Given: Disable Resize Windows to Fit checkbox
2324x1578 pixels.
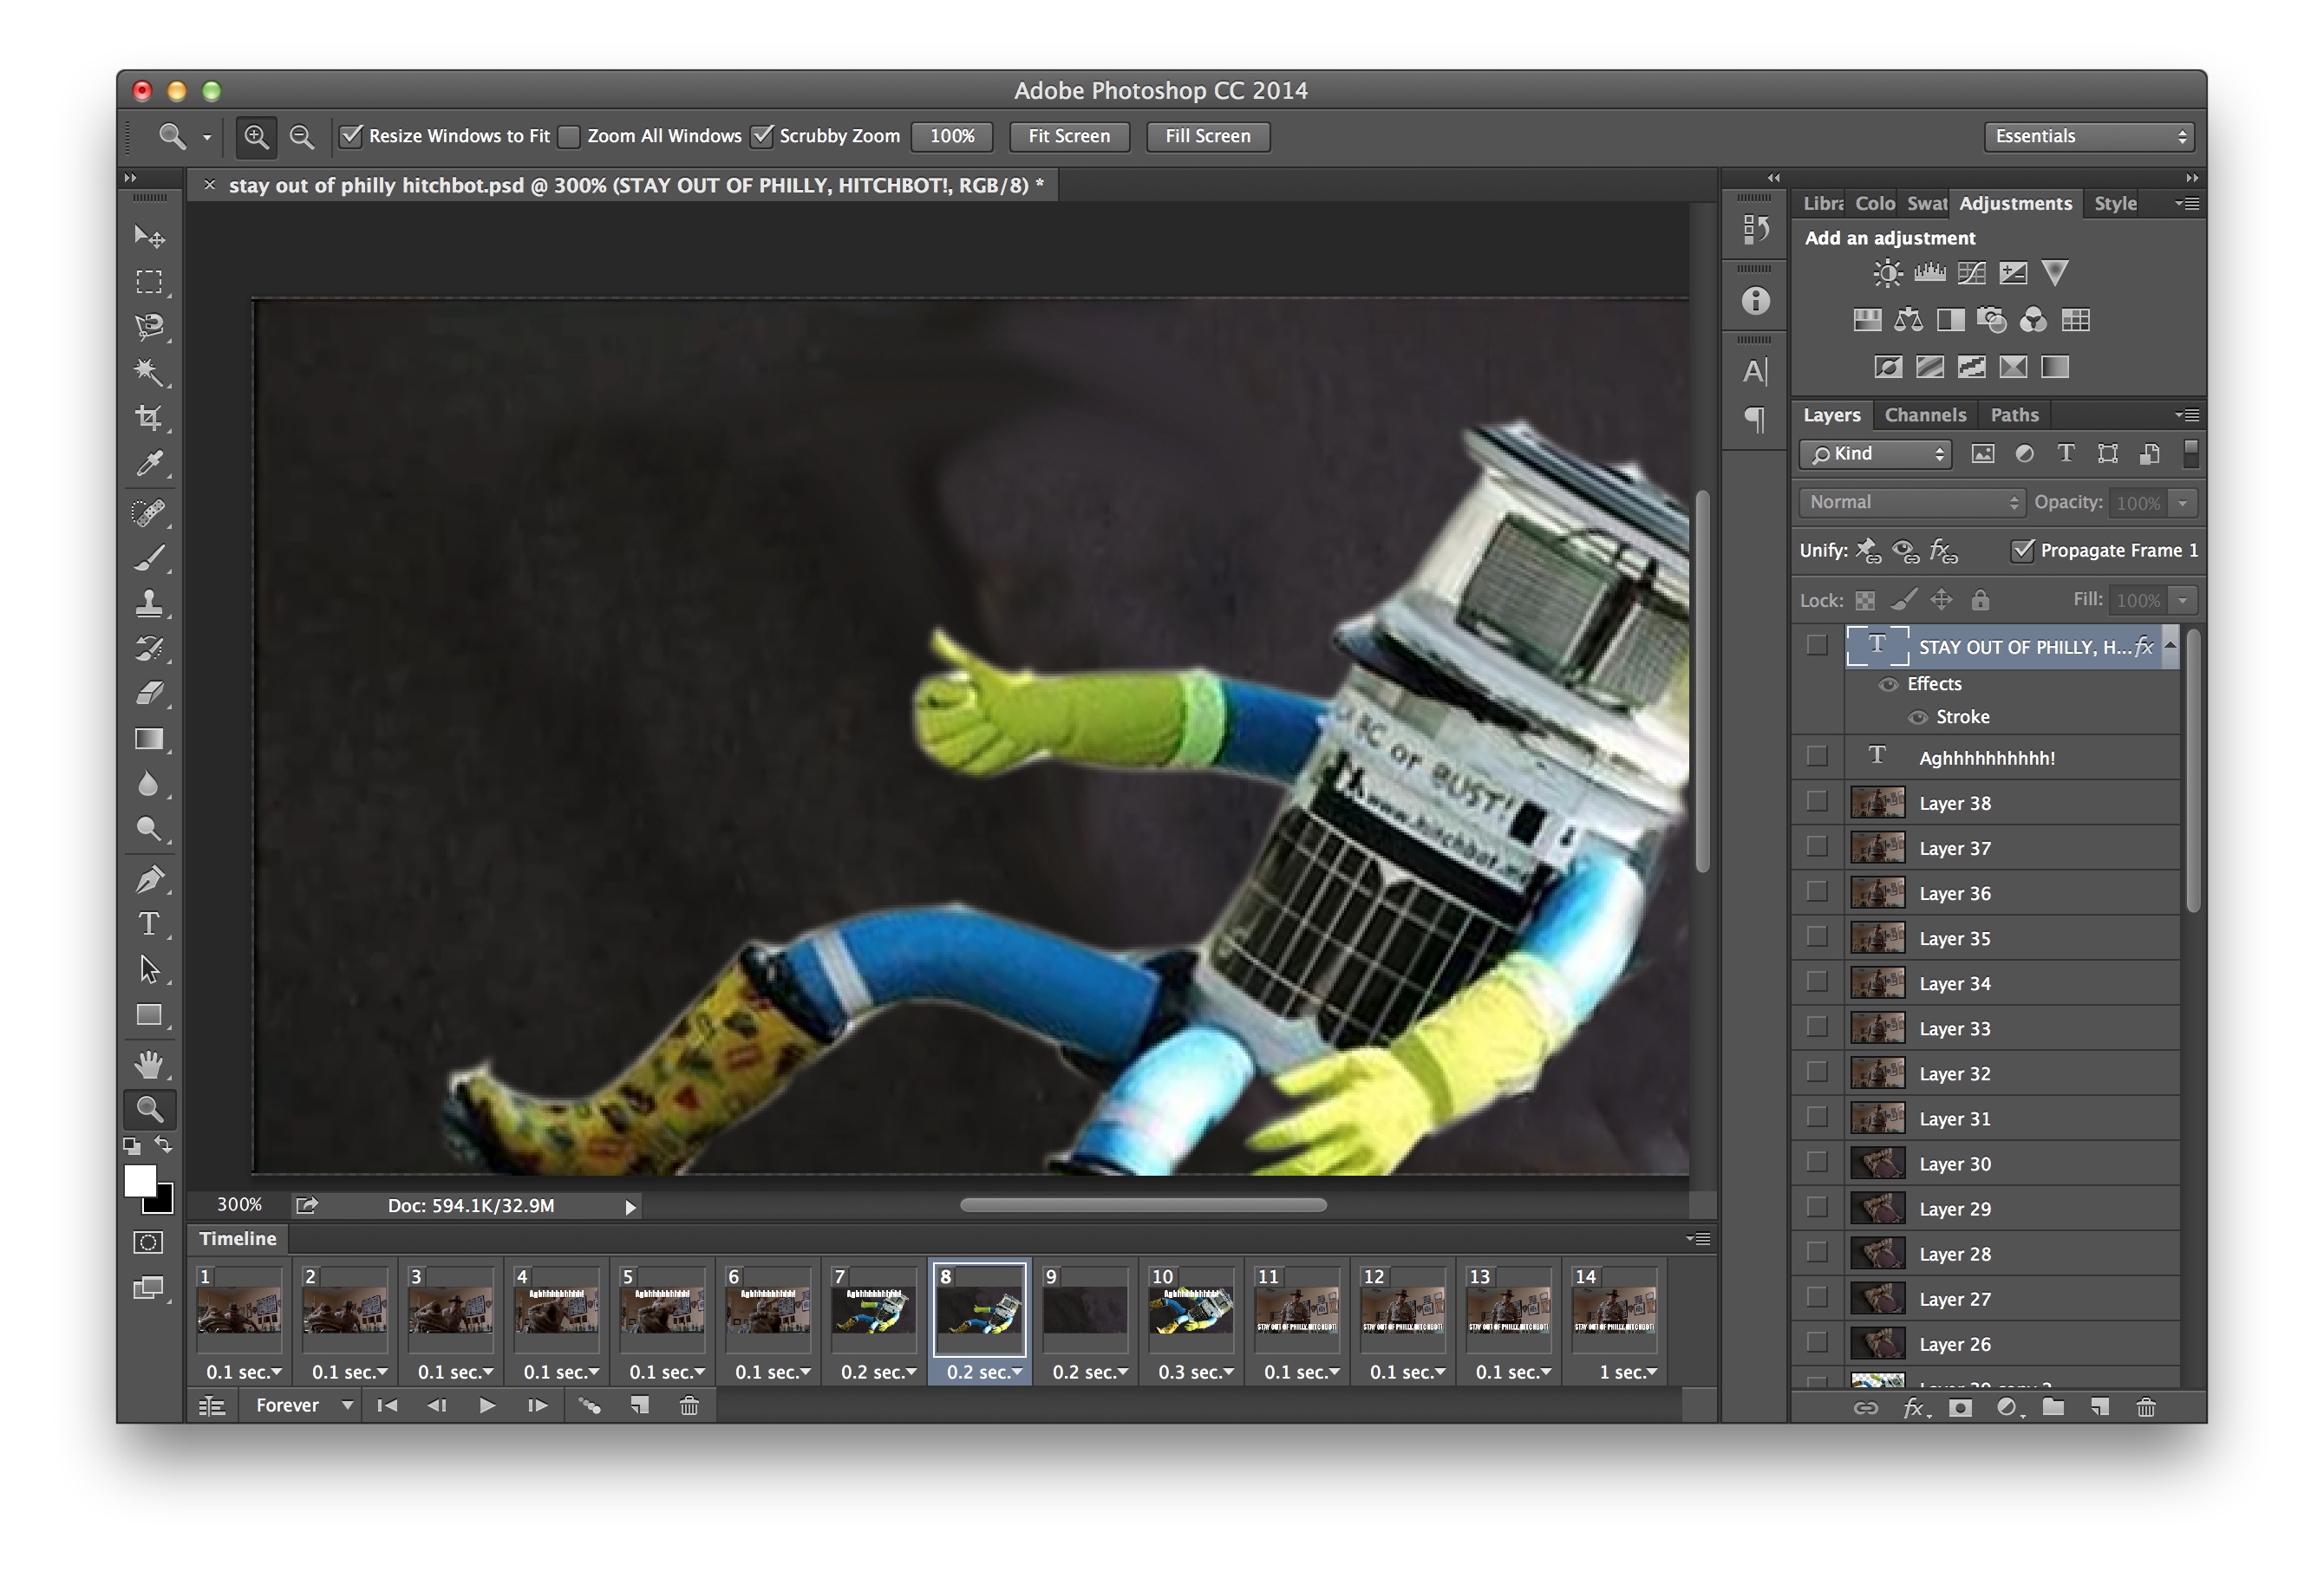Looking at the screenshot, I should pyautogui.click(x=351, y=136).
